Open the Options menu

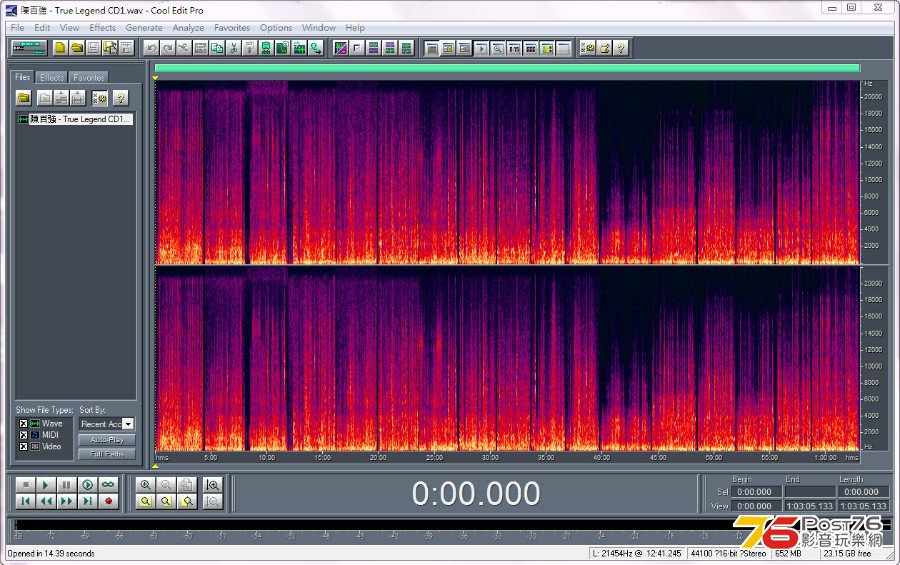[x=276, y=28]
